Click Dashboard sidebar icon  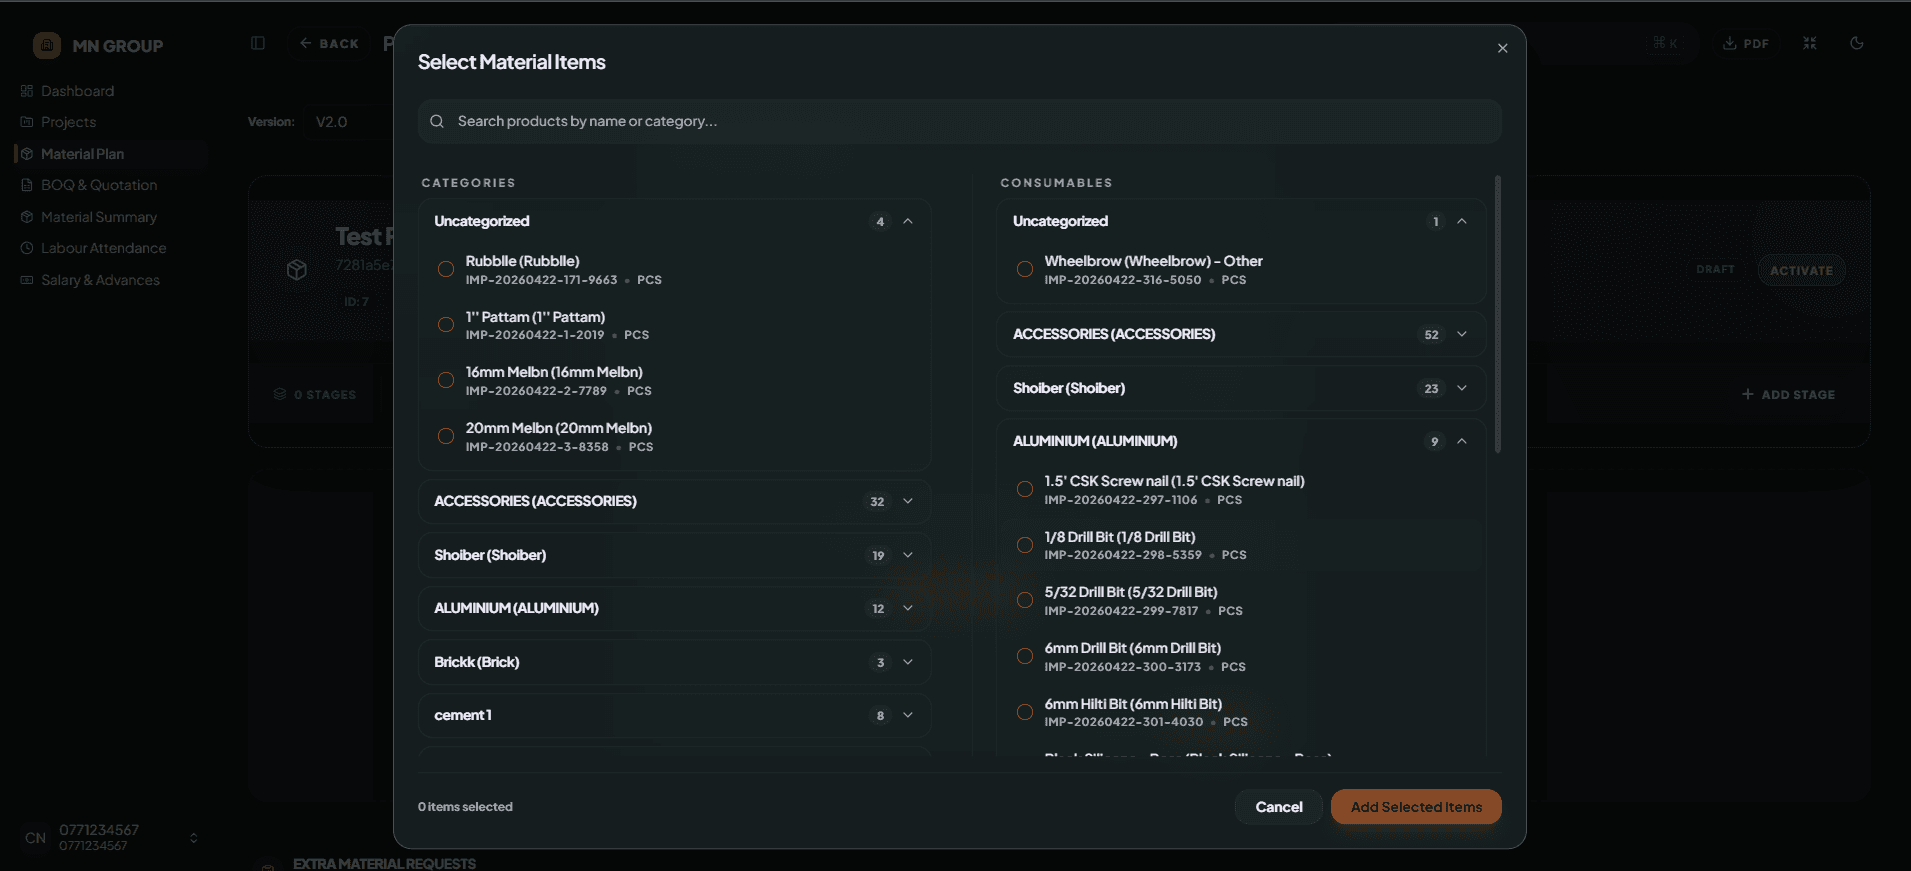point(27,91)
